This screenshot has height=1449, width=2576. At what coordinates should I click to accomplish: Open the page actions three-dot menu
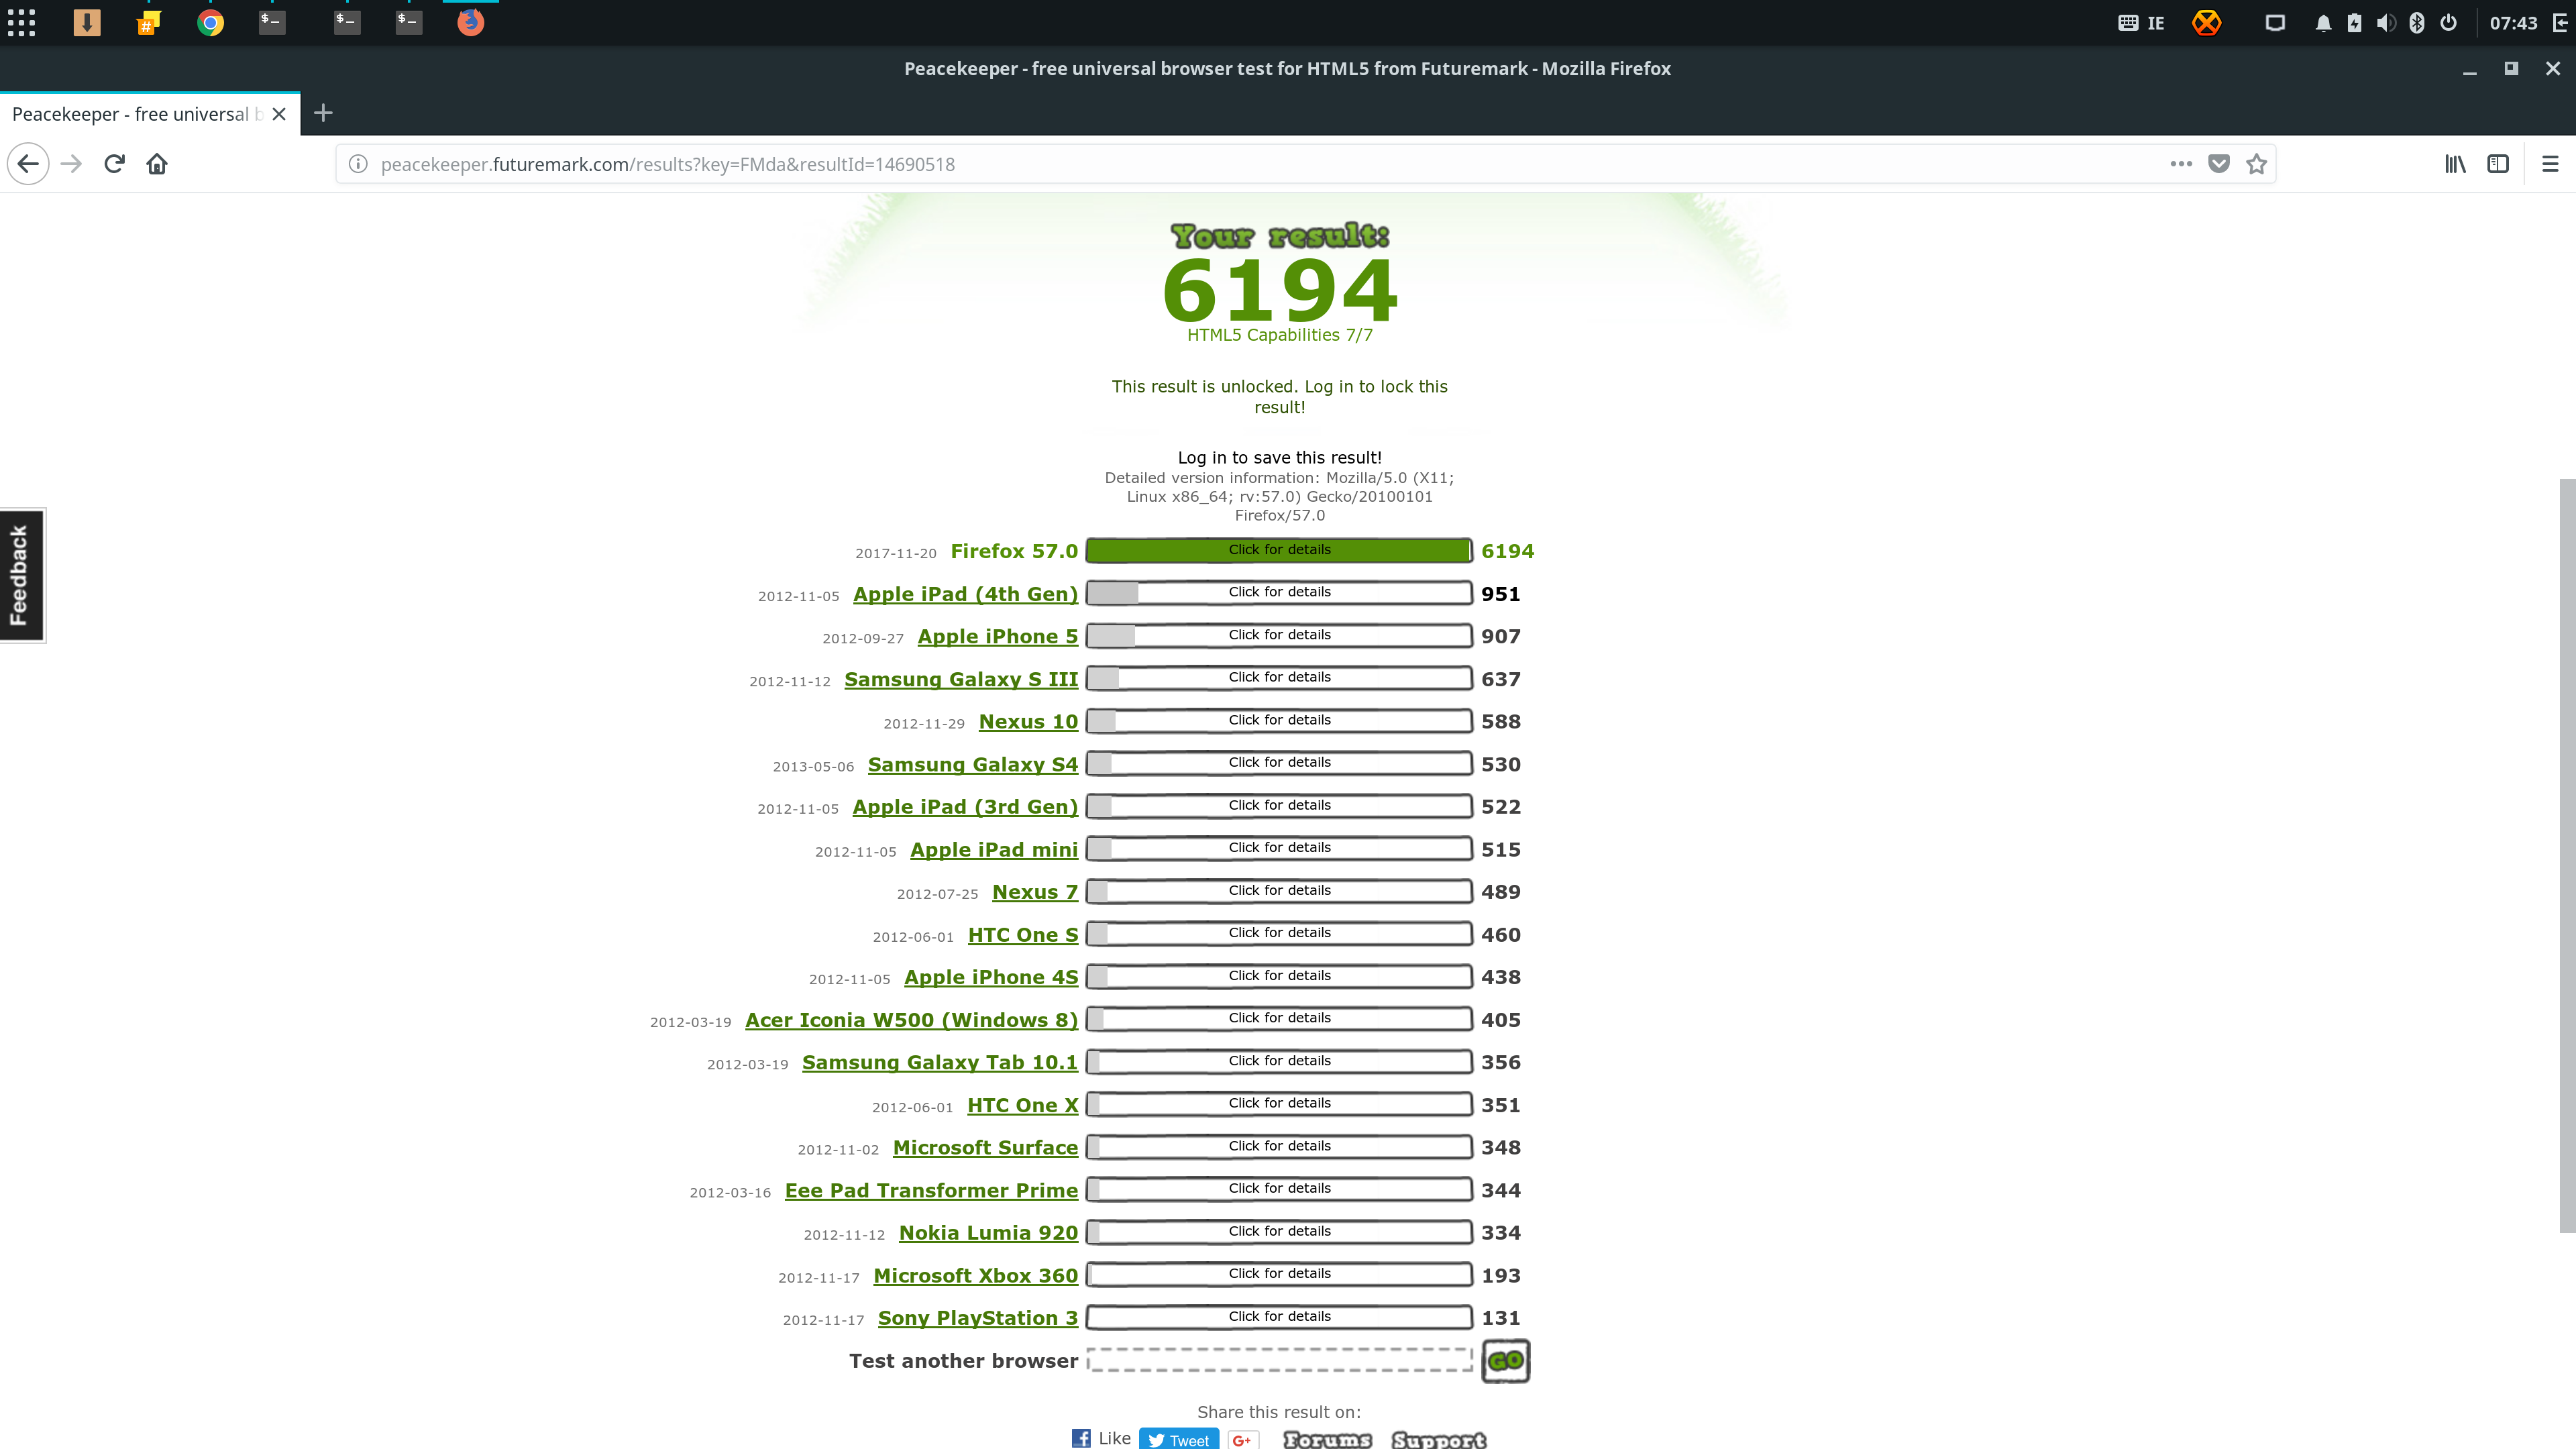pyautogui.click(x=2181, y=164)
